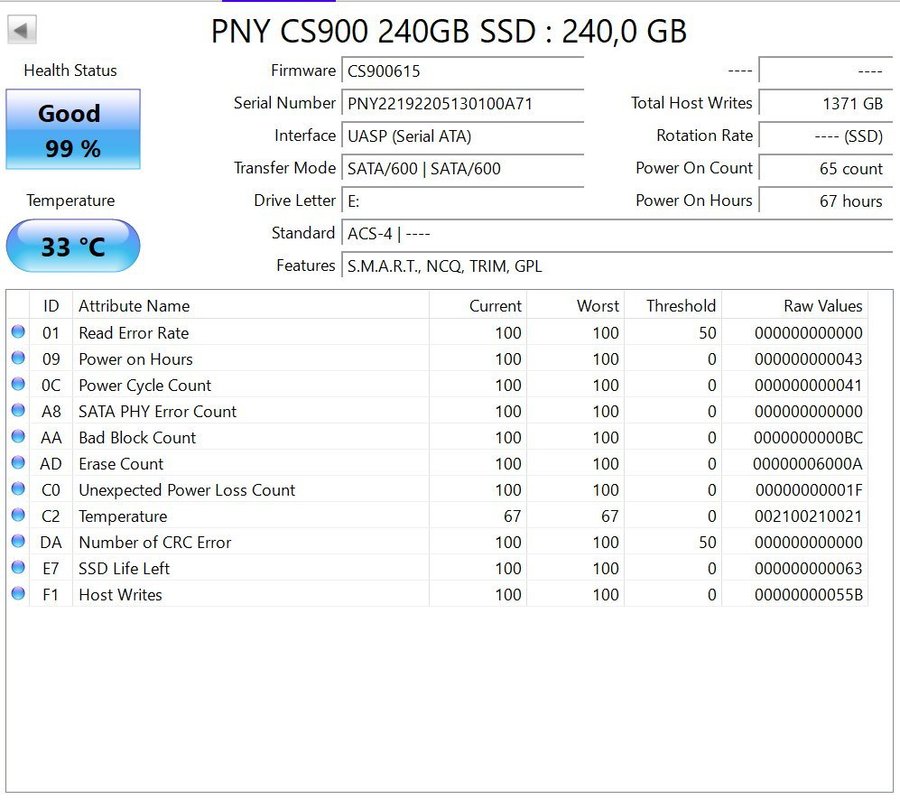Click the status dot beside Temperature attribute
The width and height of the screenshot is (900, 800).
tap(18, 516)
